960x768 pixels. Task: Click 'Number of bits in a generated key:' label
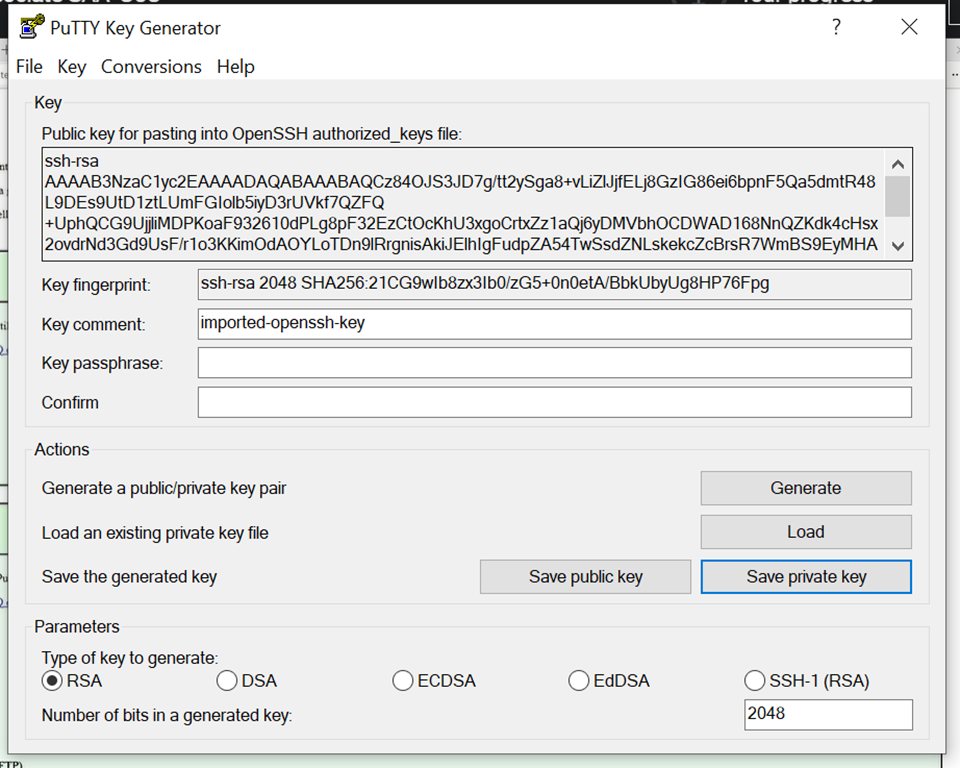click(167, 715)
